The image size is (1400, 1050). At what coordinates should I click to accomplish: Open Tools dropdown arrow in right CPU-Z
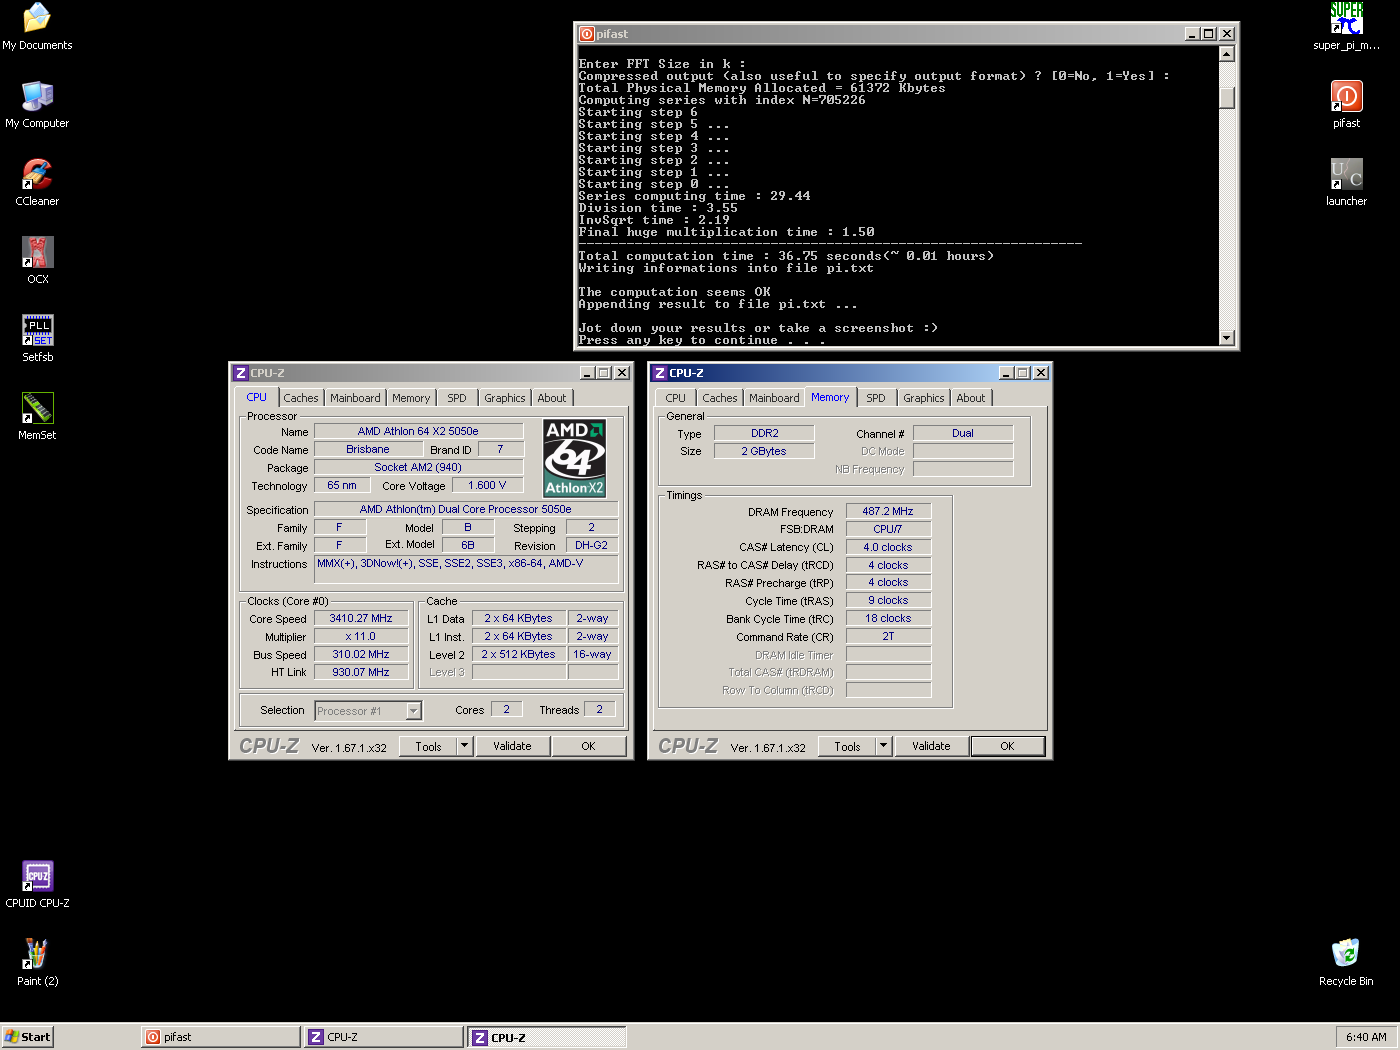pos(884,746)
